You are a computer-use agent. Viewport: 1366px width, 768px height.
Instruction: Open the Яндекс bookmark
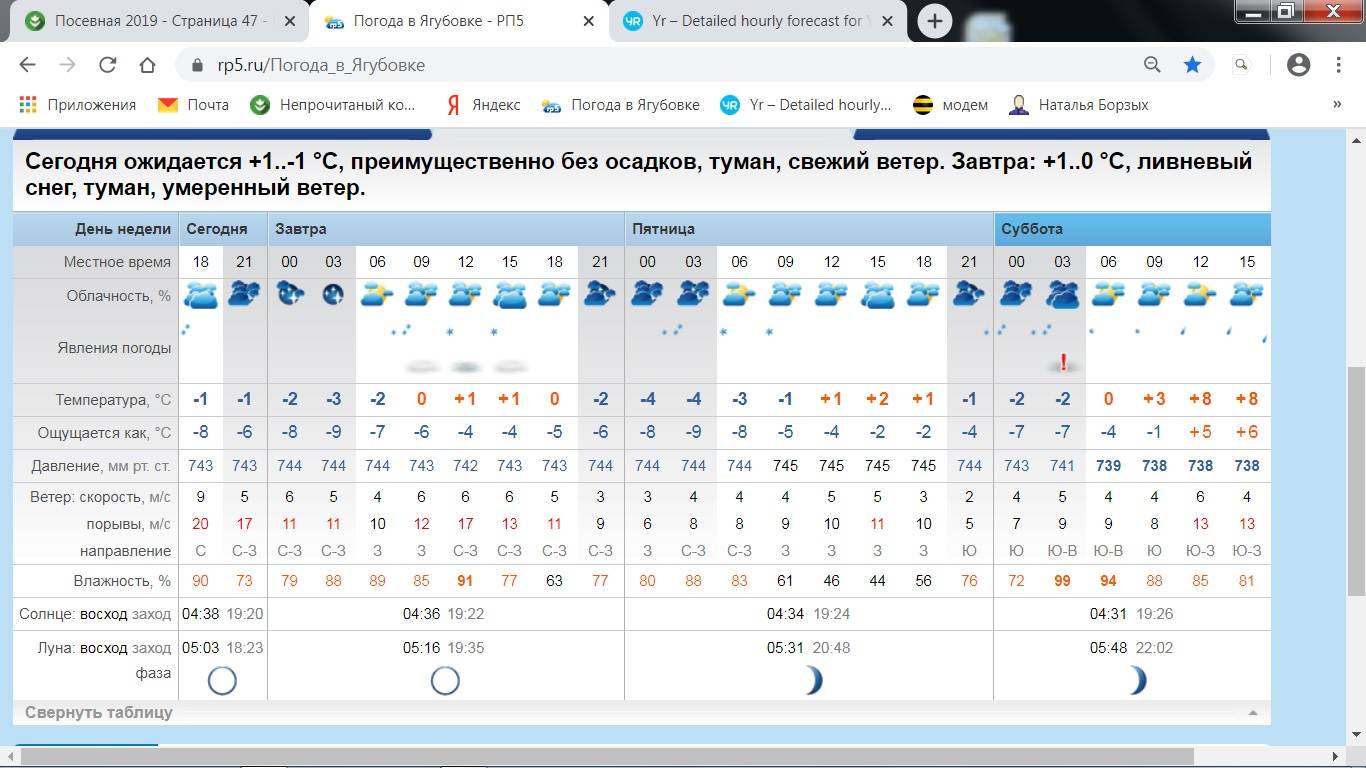point(484,105)
